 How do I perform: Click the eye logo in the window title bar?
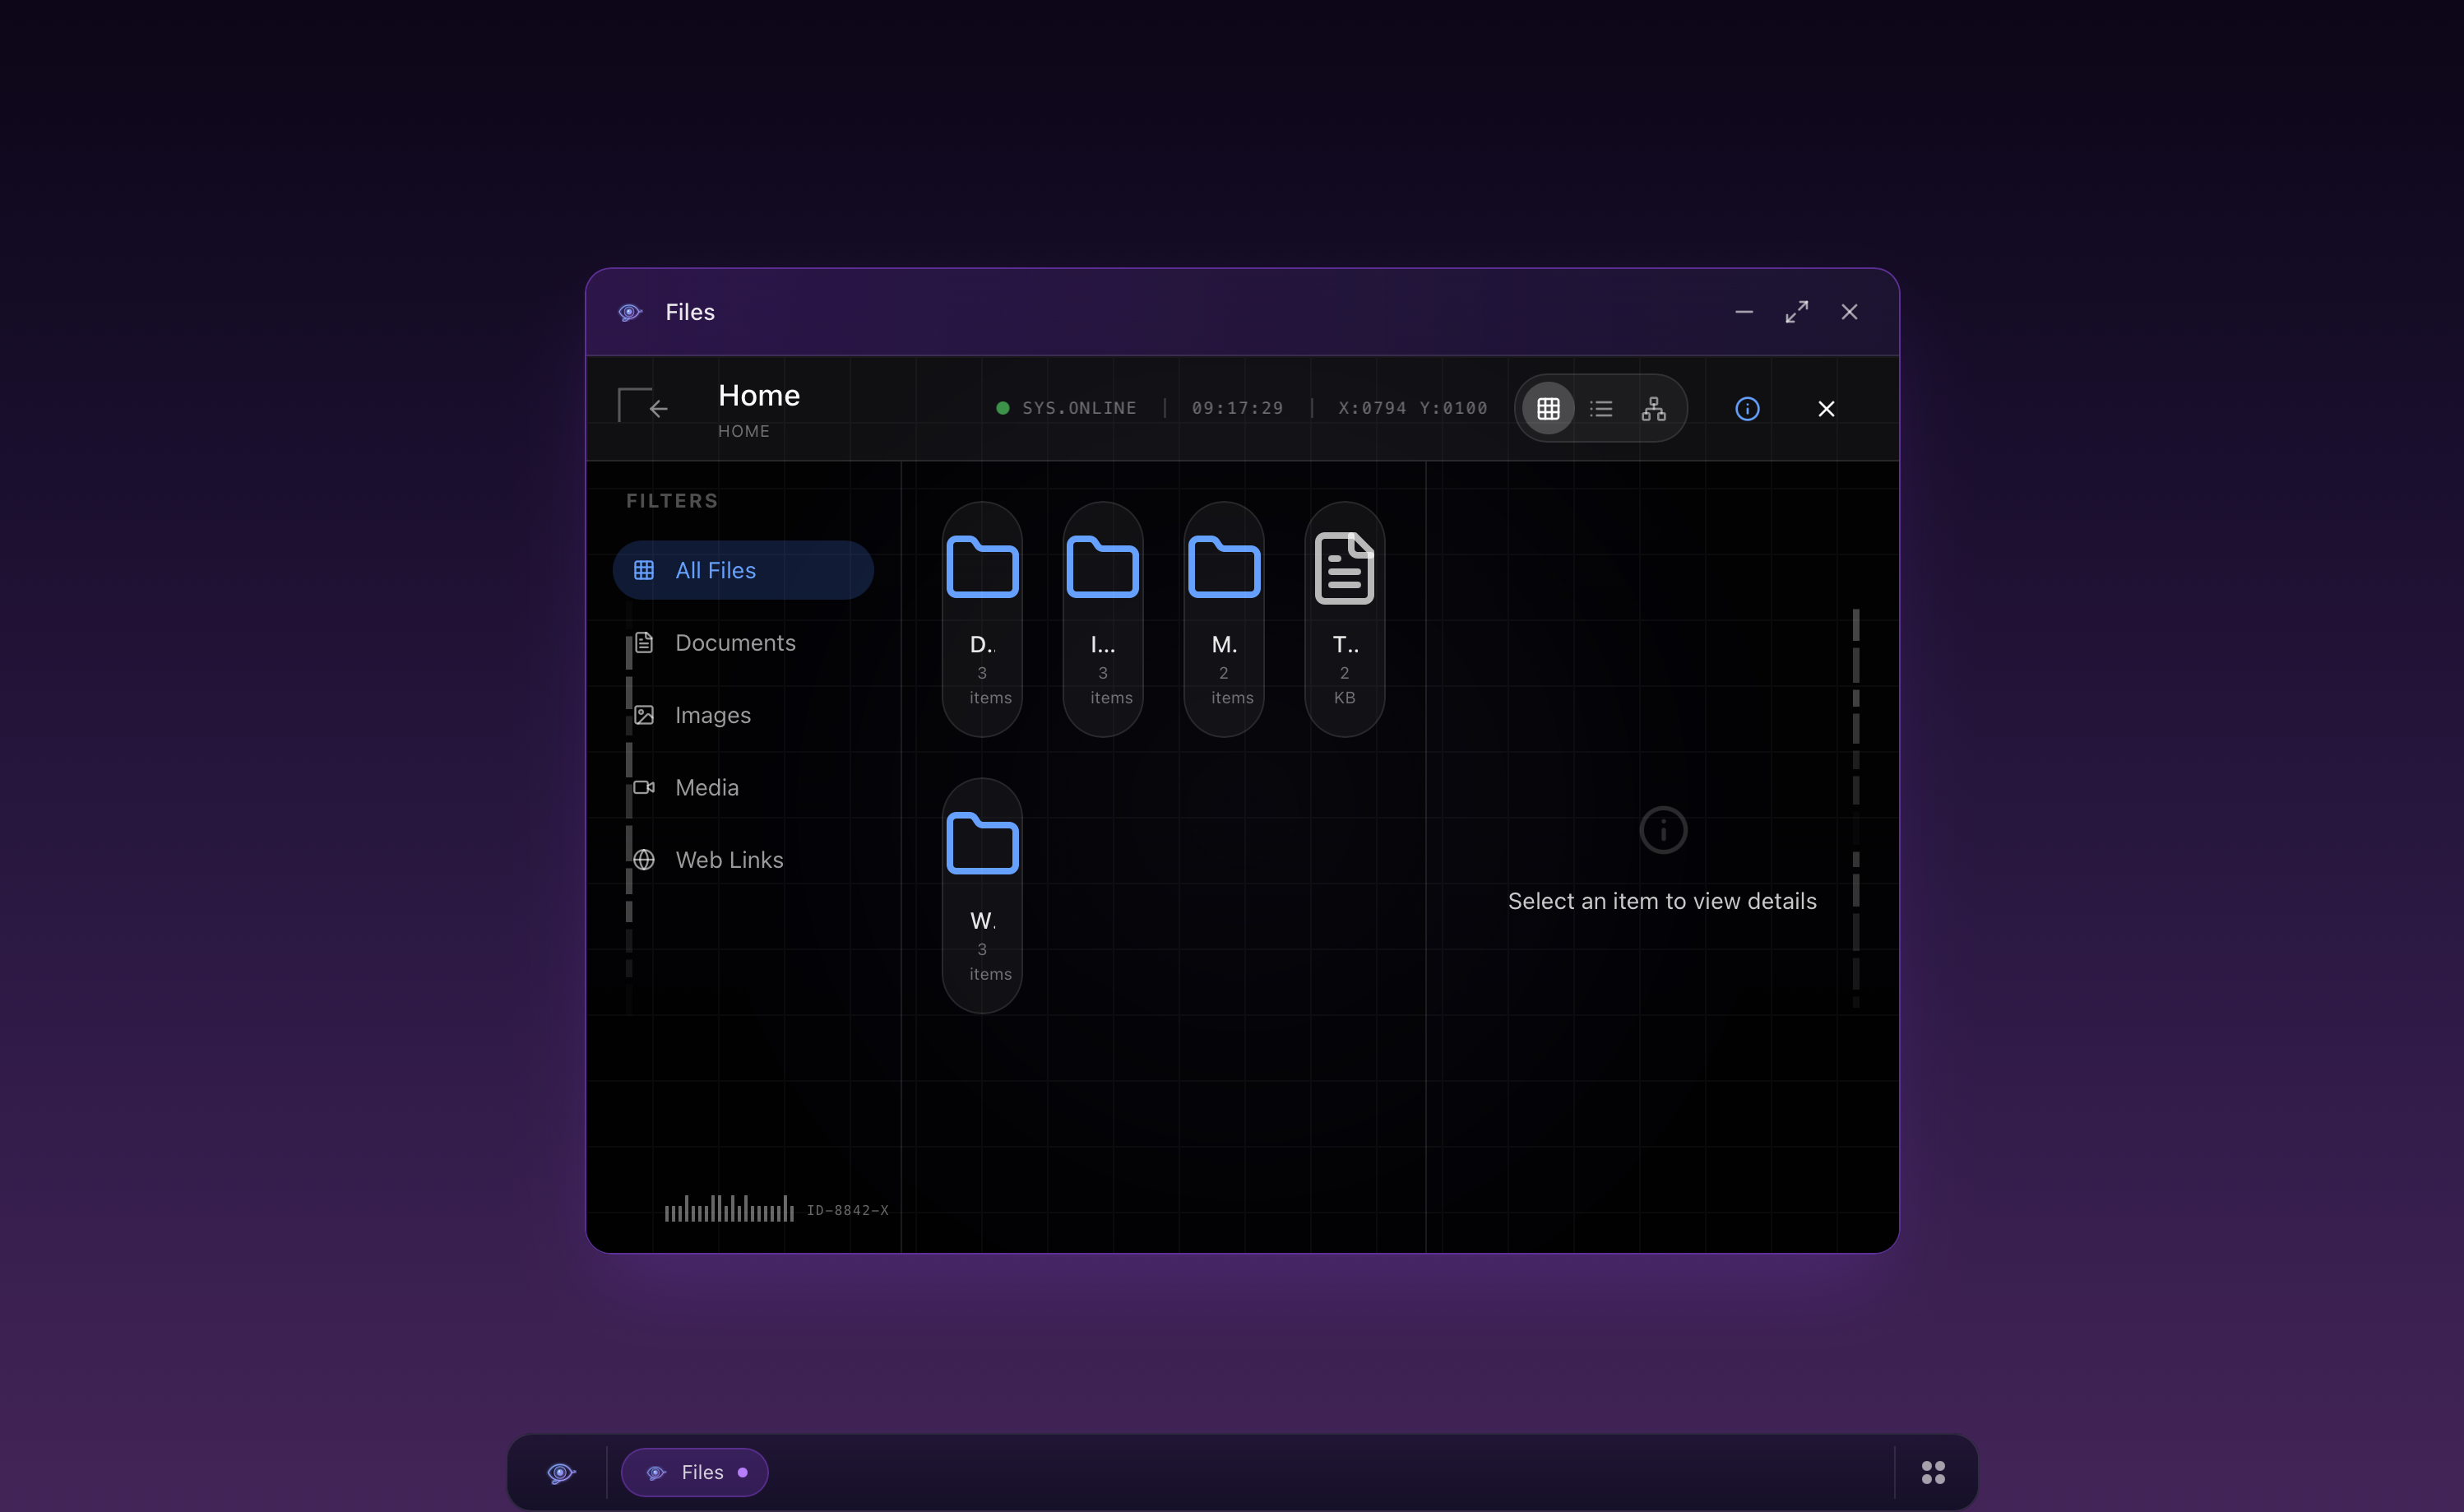point(630,311)
